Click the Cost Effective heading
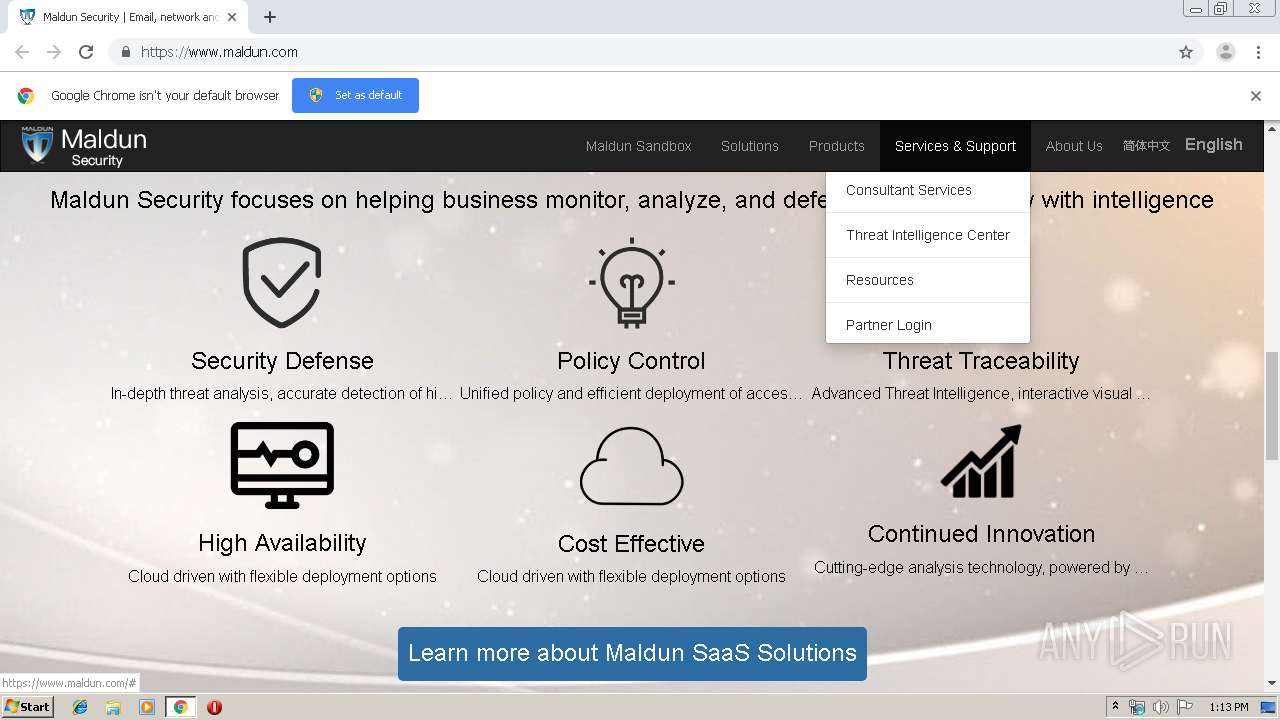 pos(631,544)
